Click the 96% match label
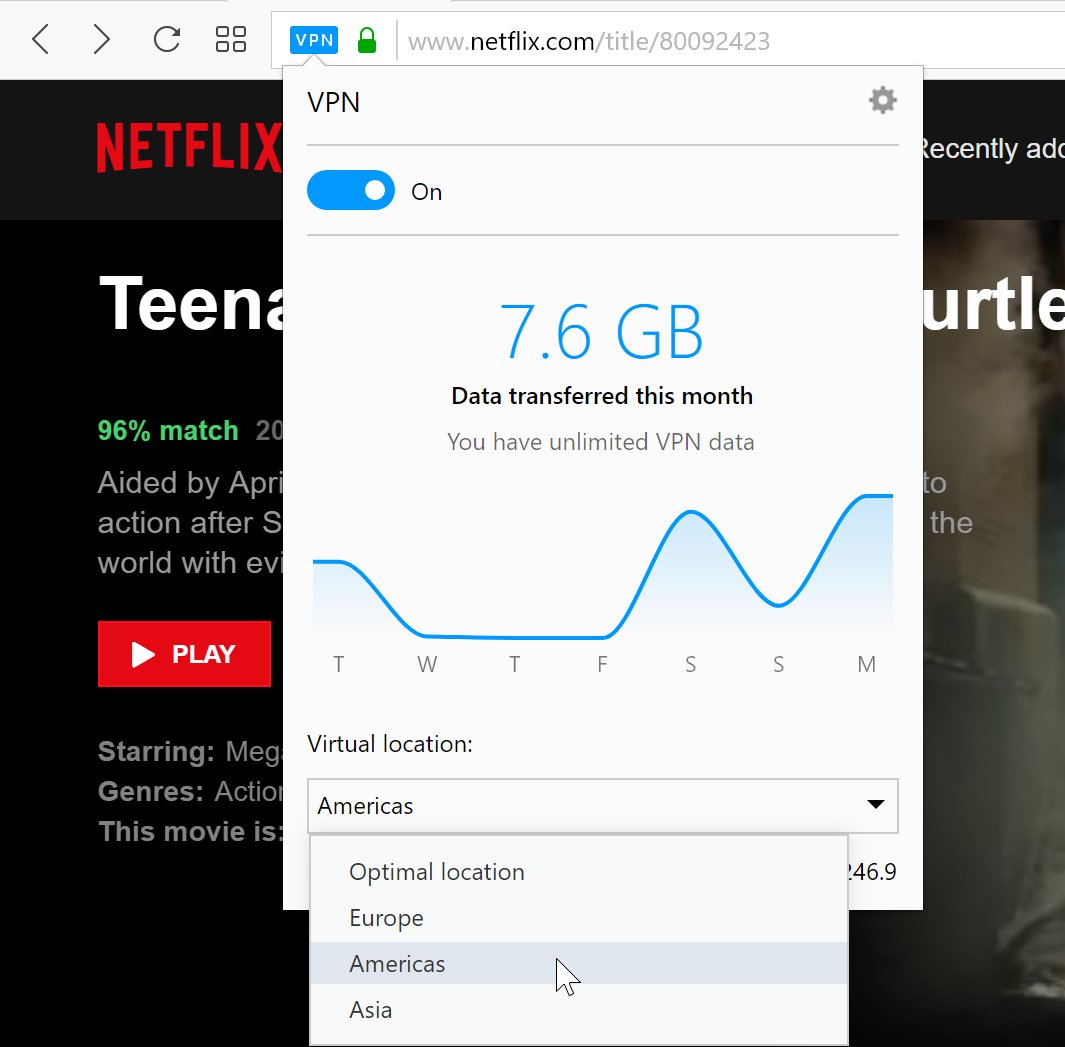The height and width of the screenshot is (1047, 1065). pyautogui.click(x=168, y=431)
